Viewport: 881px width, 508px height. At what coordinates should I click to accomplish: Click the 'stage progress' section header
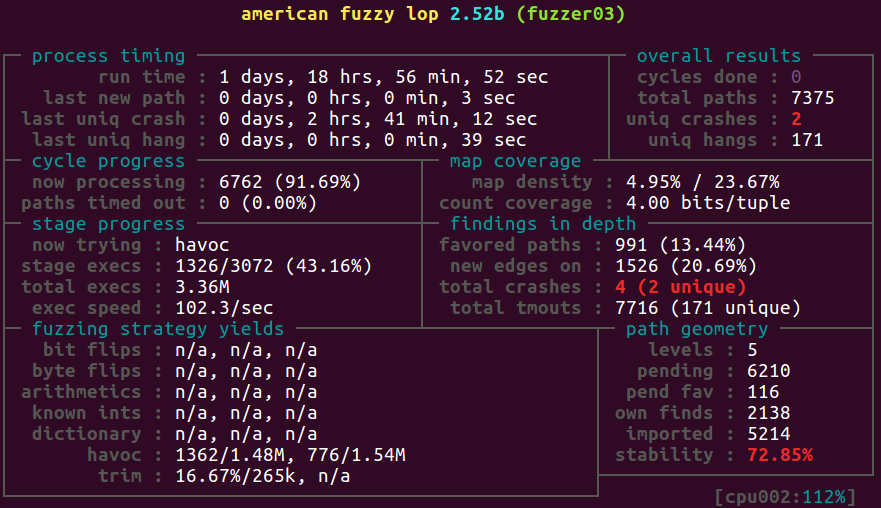[108, 224]
